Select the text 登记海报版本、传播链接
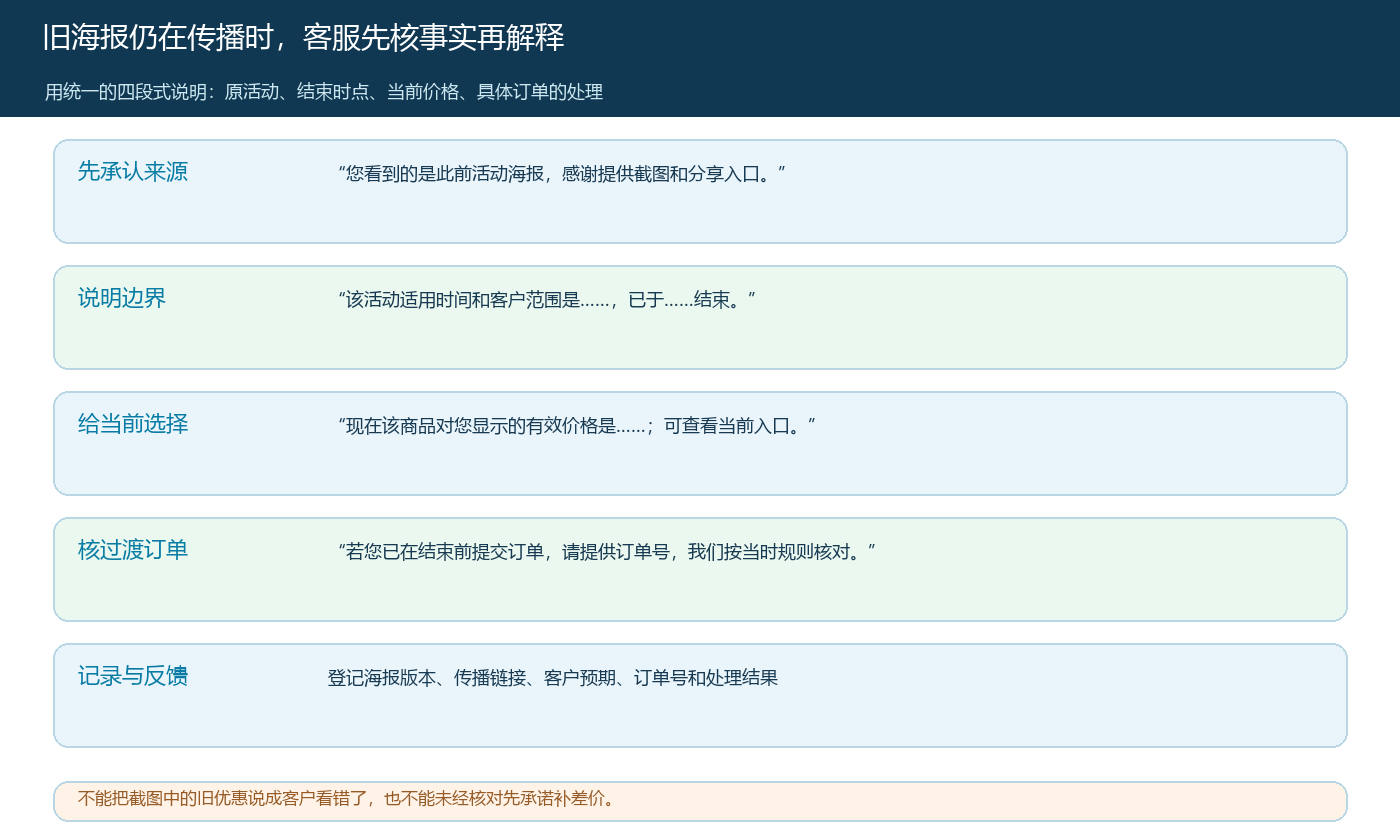This screenshot has height=840, width=1400. click(552, 678)
